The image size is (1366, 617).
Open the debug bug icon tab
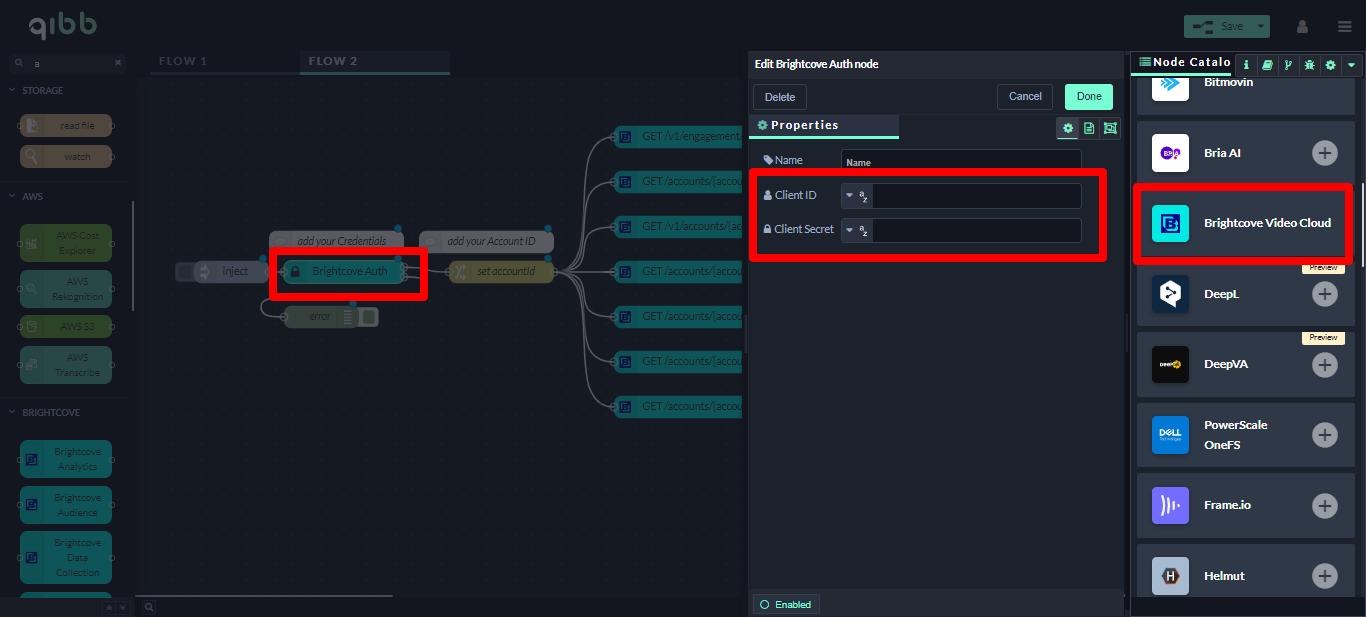click(1309, 64)
